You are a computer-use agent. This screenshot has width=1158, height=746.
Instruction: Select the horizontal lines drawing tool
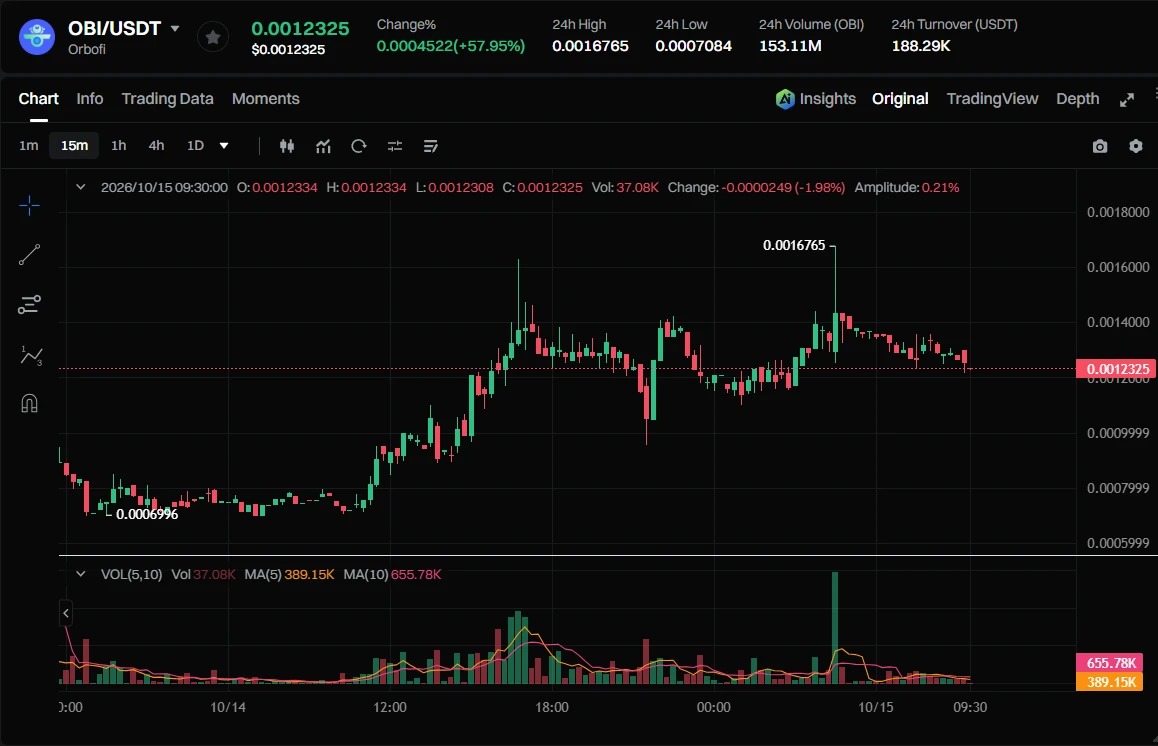pyautogui.click(x=30, y=304)
